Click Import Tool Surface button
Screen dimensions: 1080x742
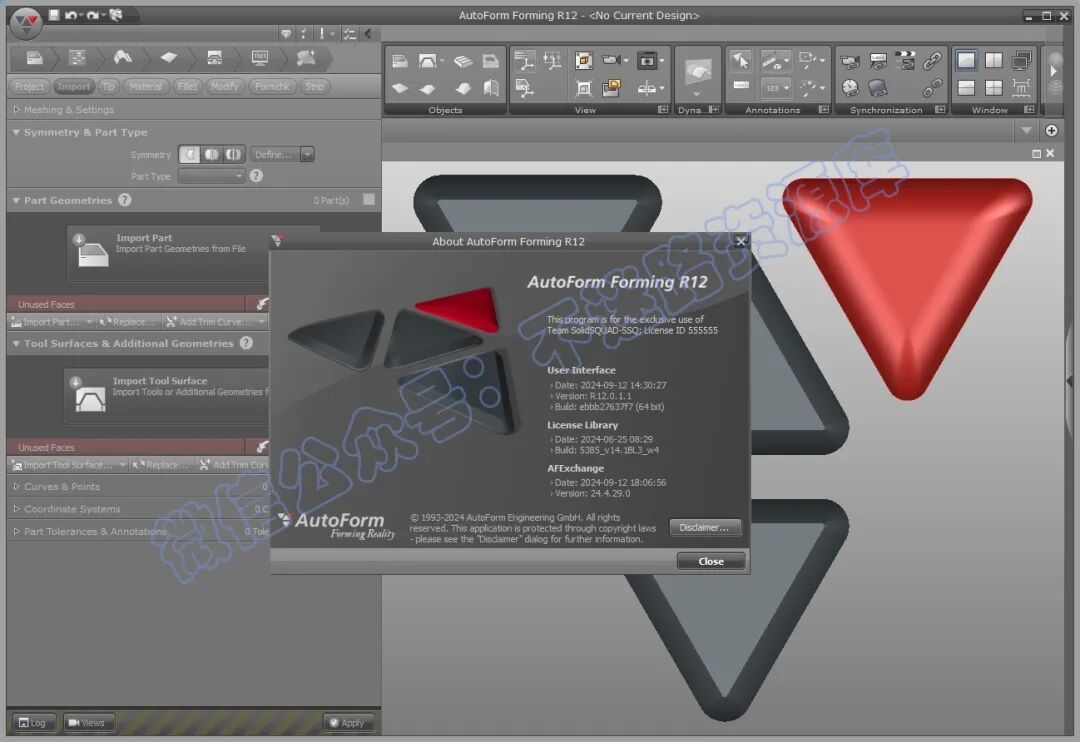(167, 396)
